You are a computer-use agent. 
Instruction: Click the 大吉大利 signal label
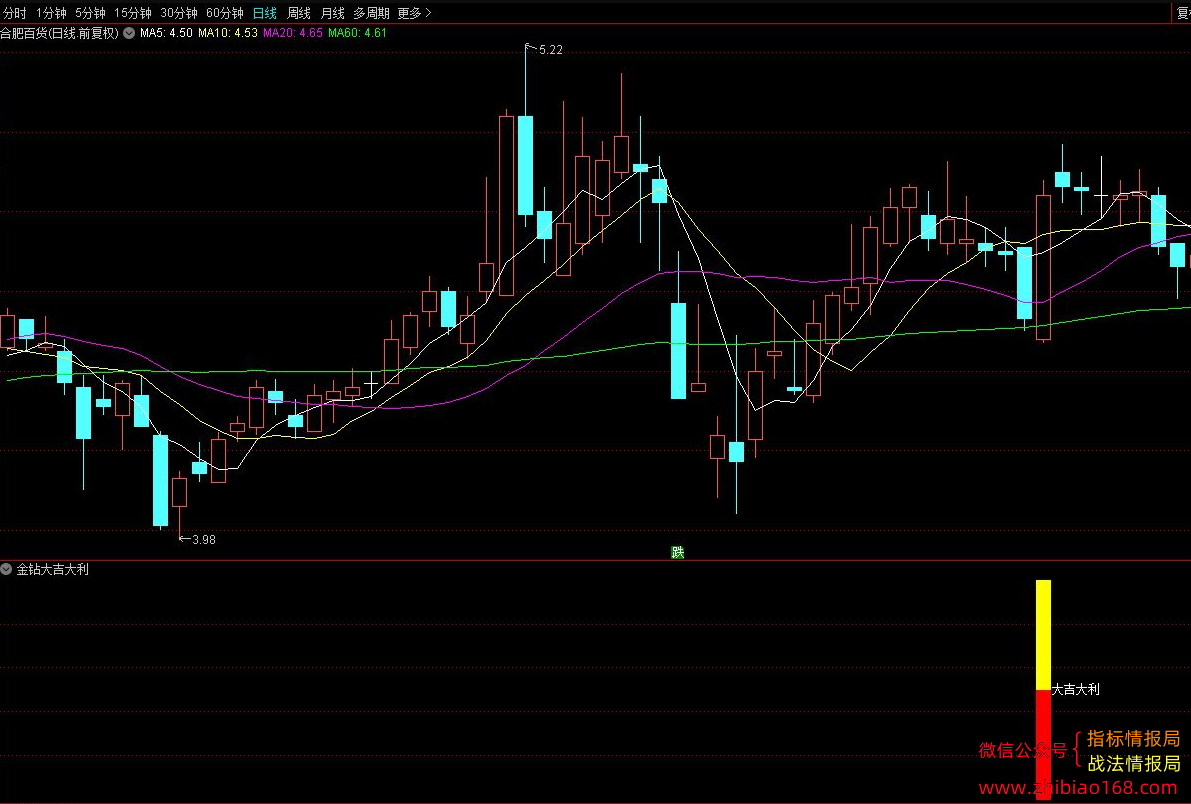click(x=1076, y=689)
